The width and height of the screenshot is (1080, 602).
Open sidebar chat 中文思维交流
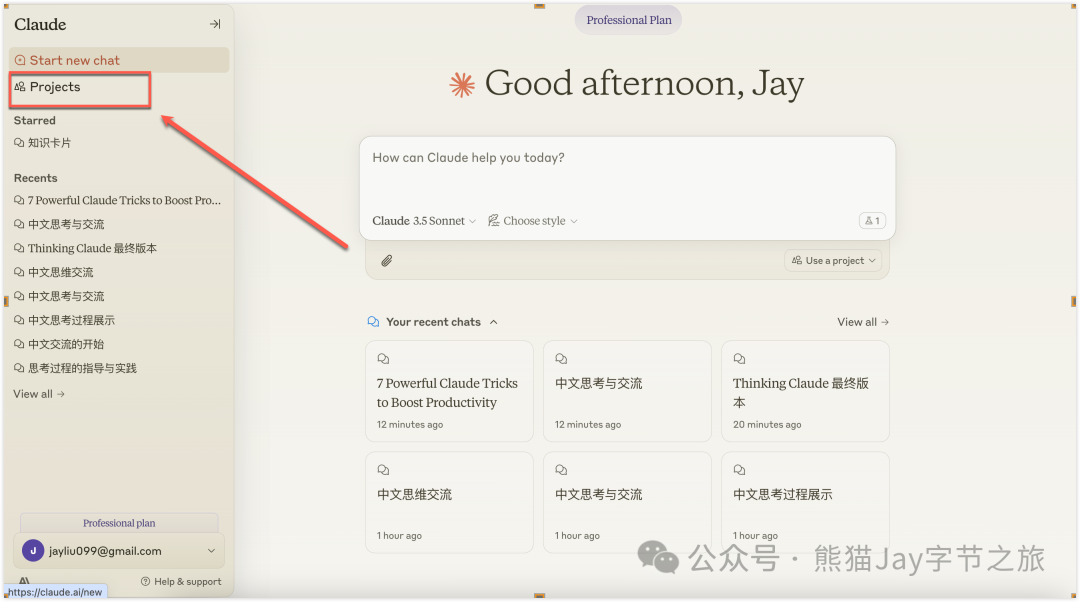click(x=54, y=272)
